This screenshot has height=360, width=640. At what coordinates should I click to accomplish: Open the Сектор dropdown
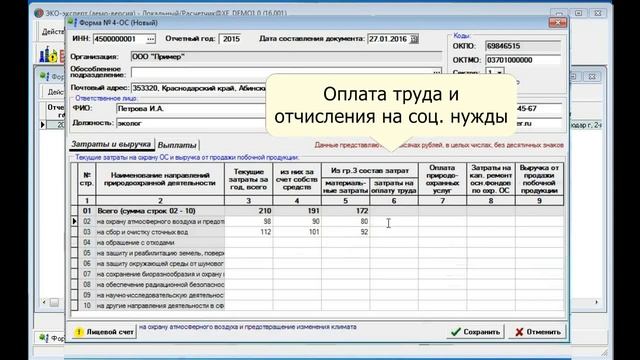click(x=499, y=73)
